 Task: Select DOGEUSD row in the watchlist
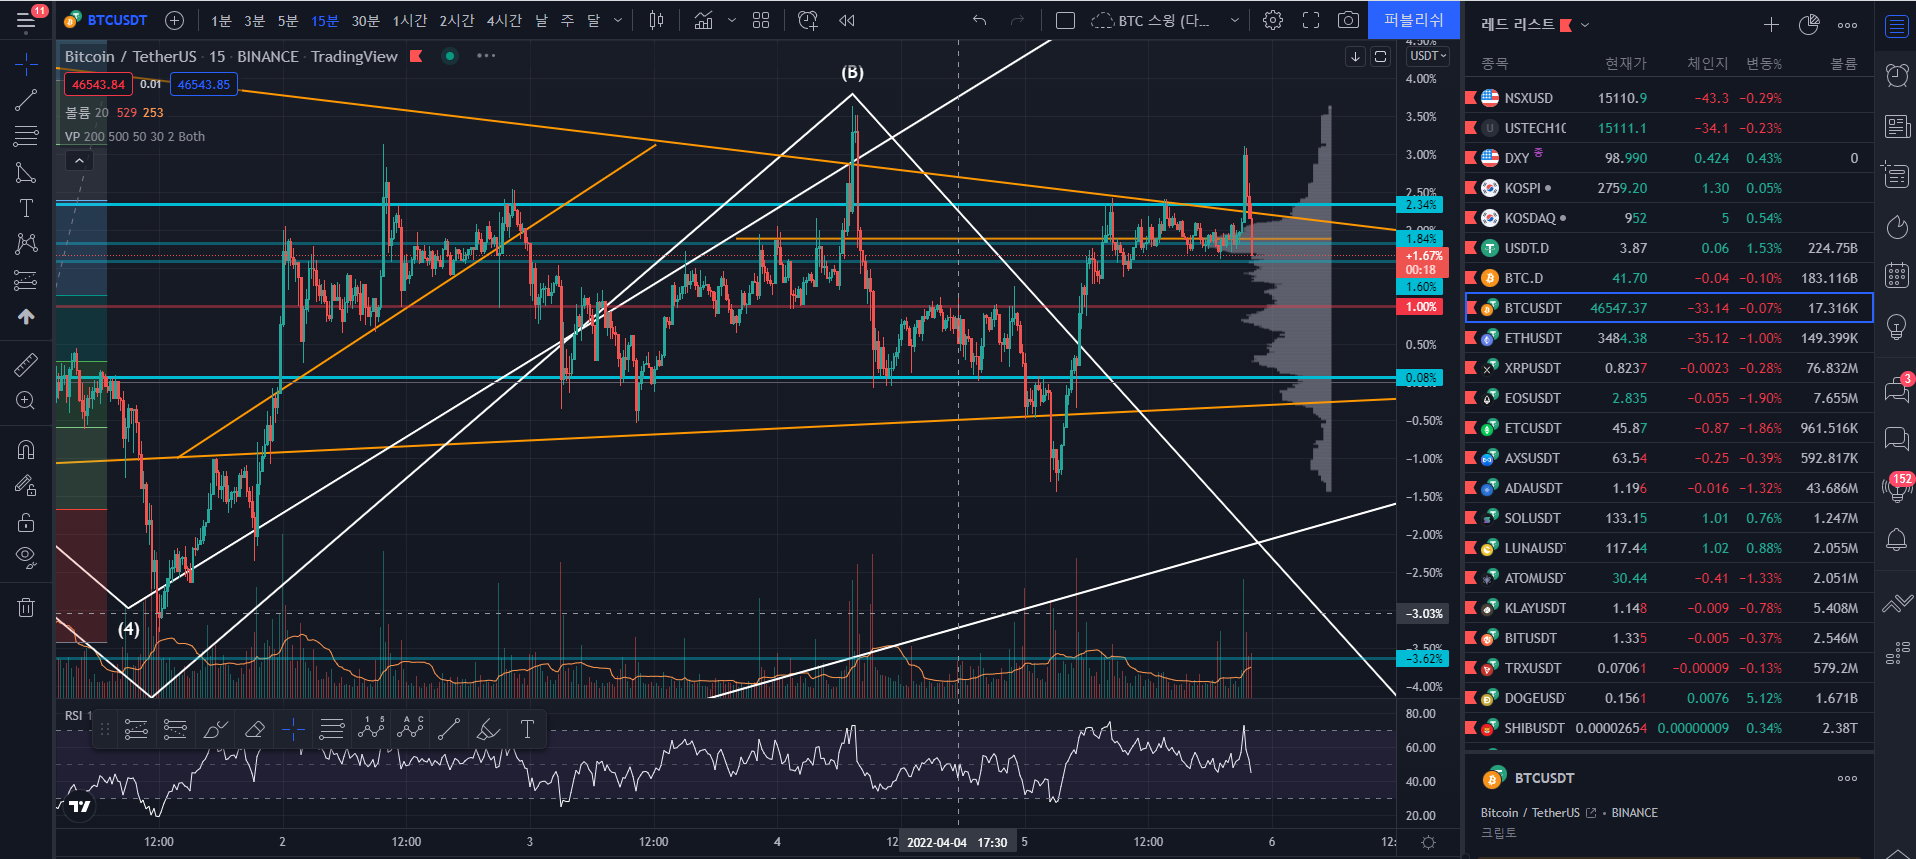pyautogui.click(x=1669, y=698)
